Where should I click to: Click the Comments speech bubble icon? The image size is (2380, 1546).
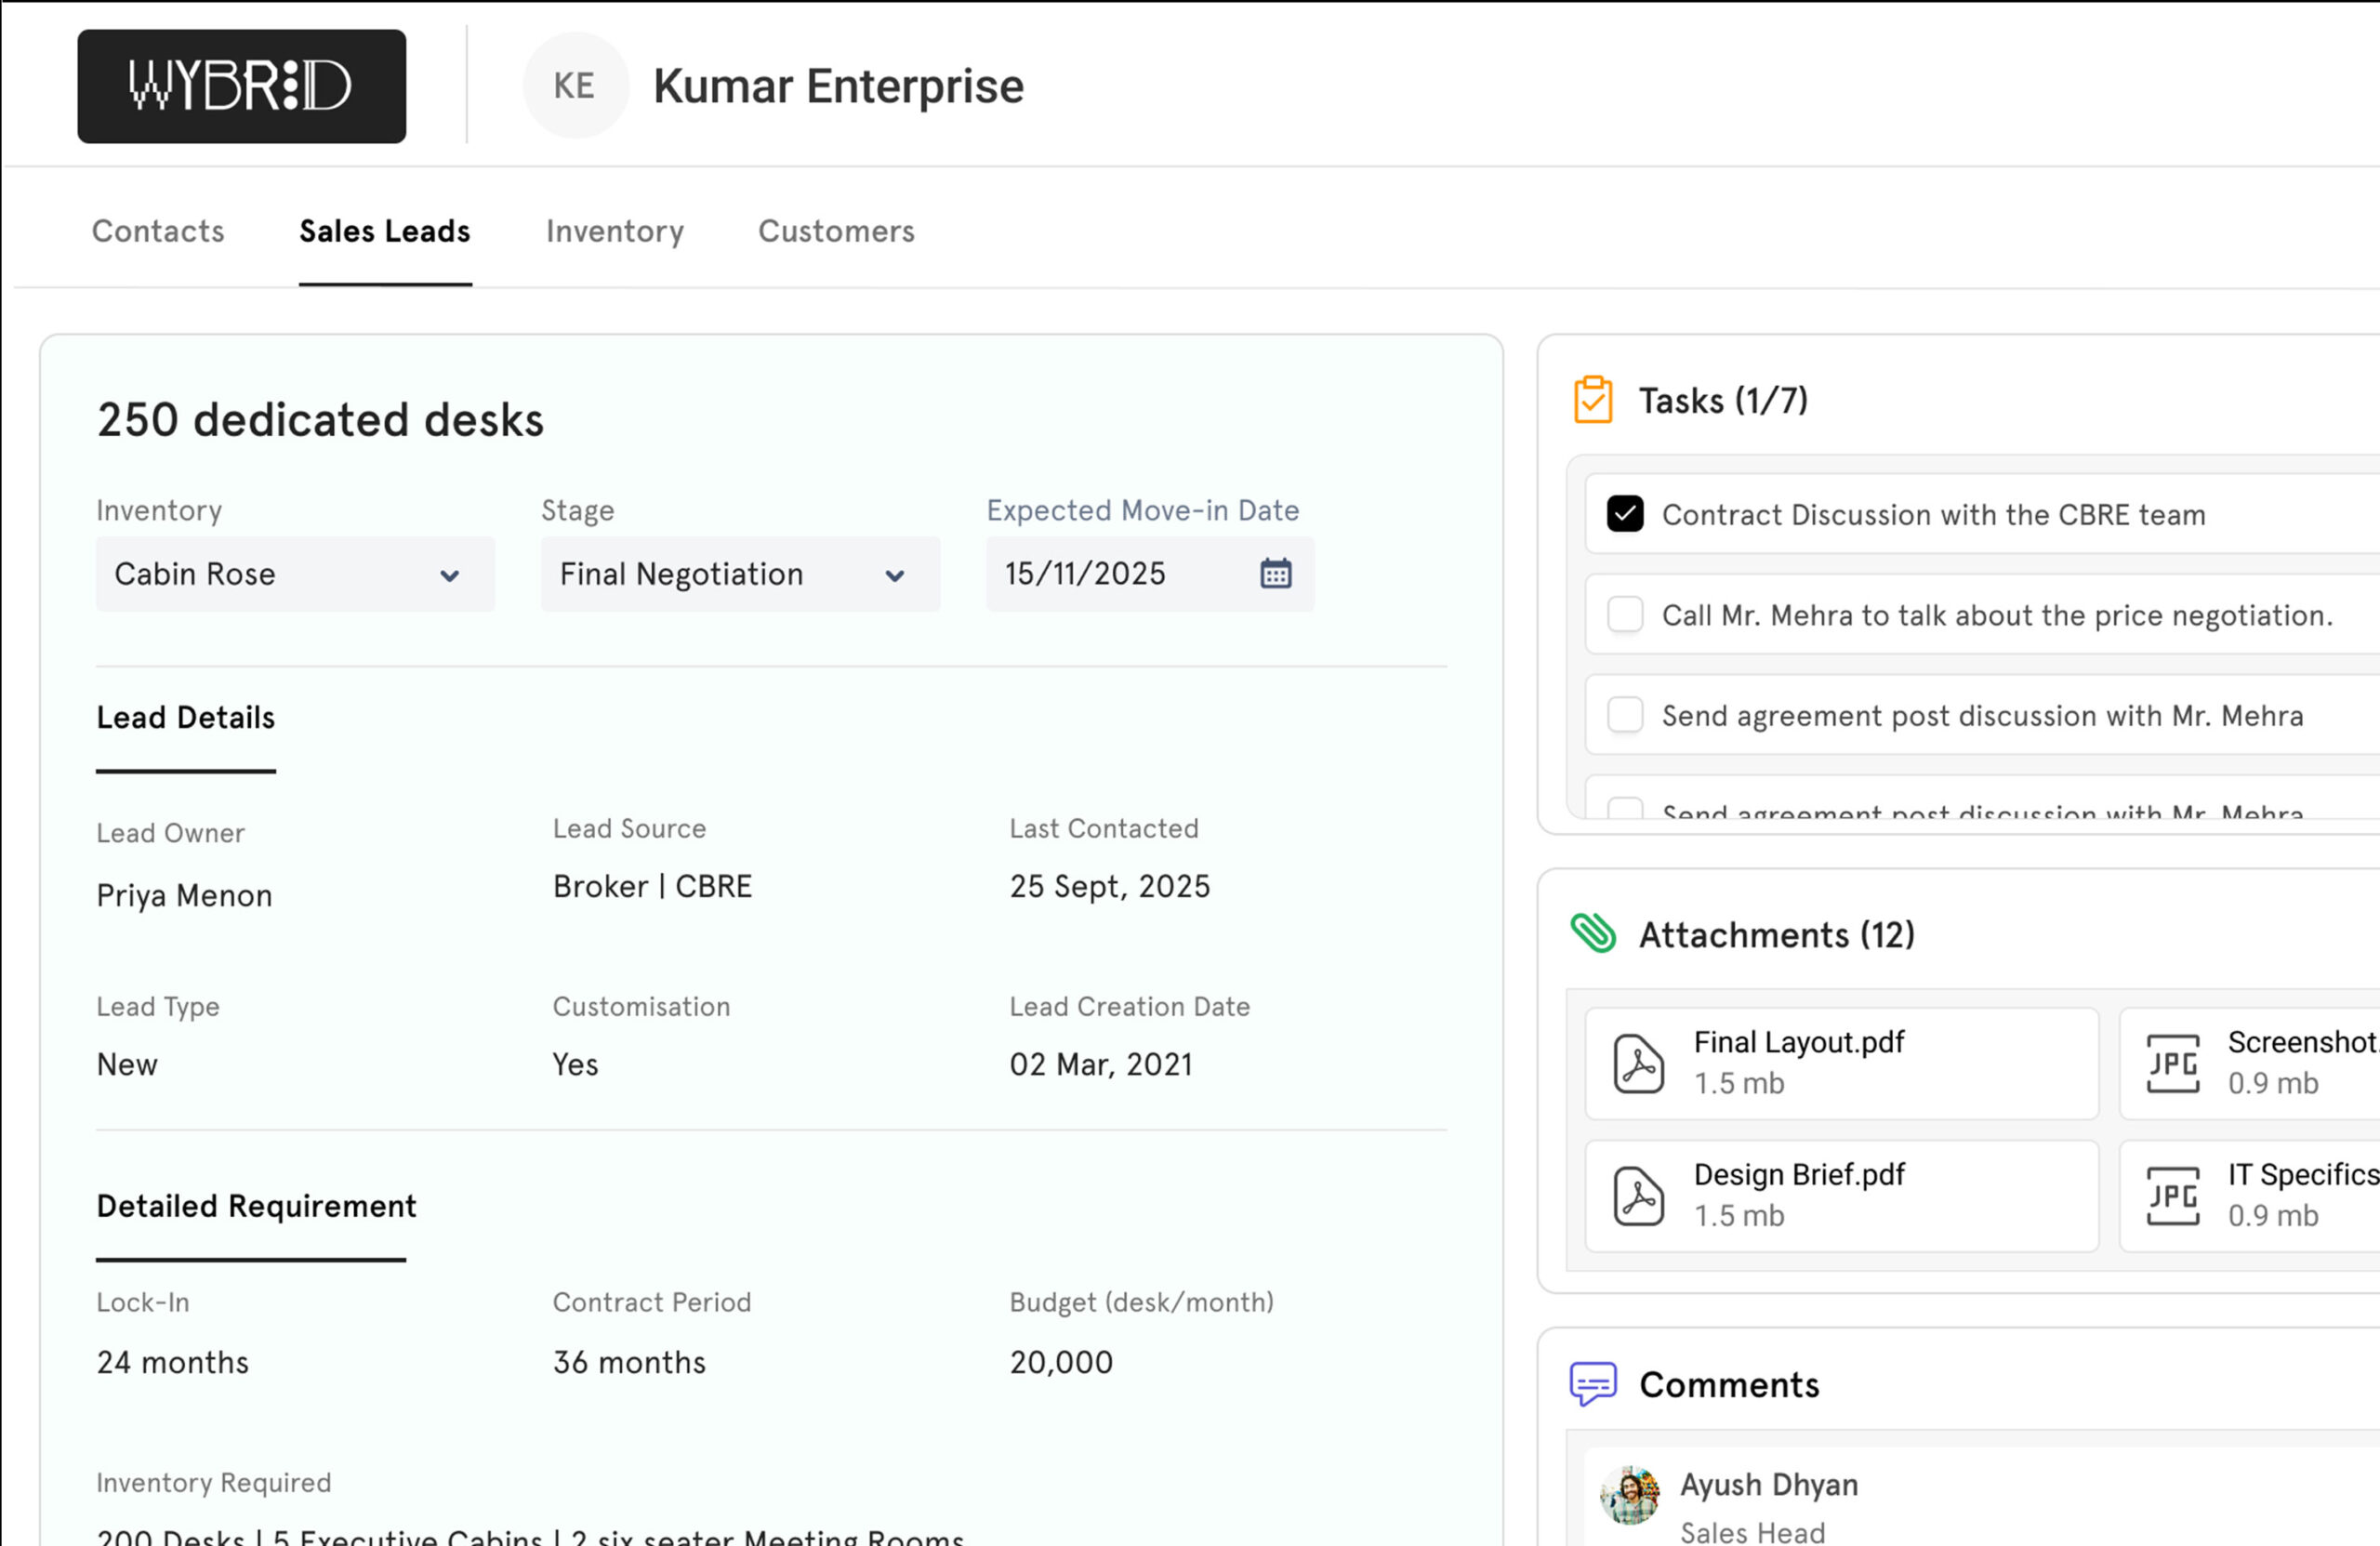point(1592,1384)
